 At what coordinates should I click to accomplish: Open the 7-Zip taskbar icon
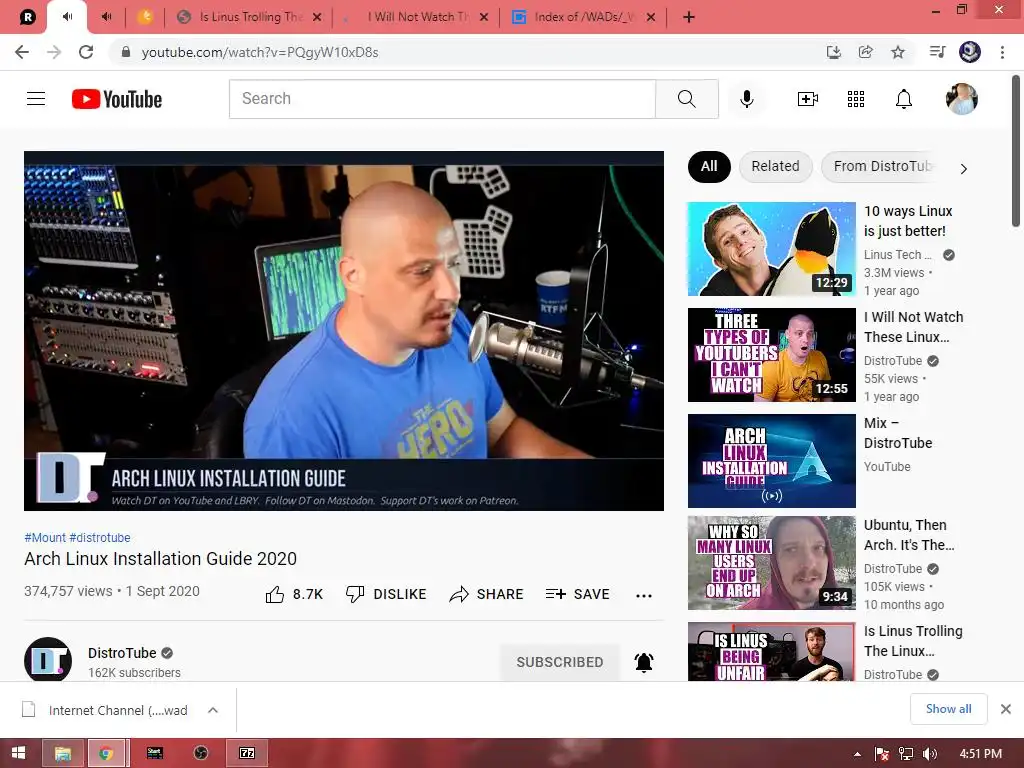(247, 753)
